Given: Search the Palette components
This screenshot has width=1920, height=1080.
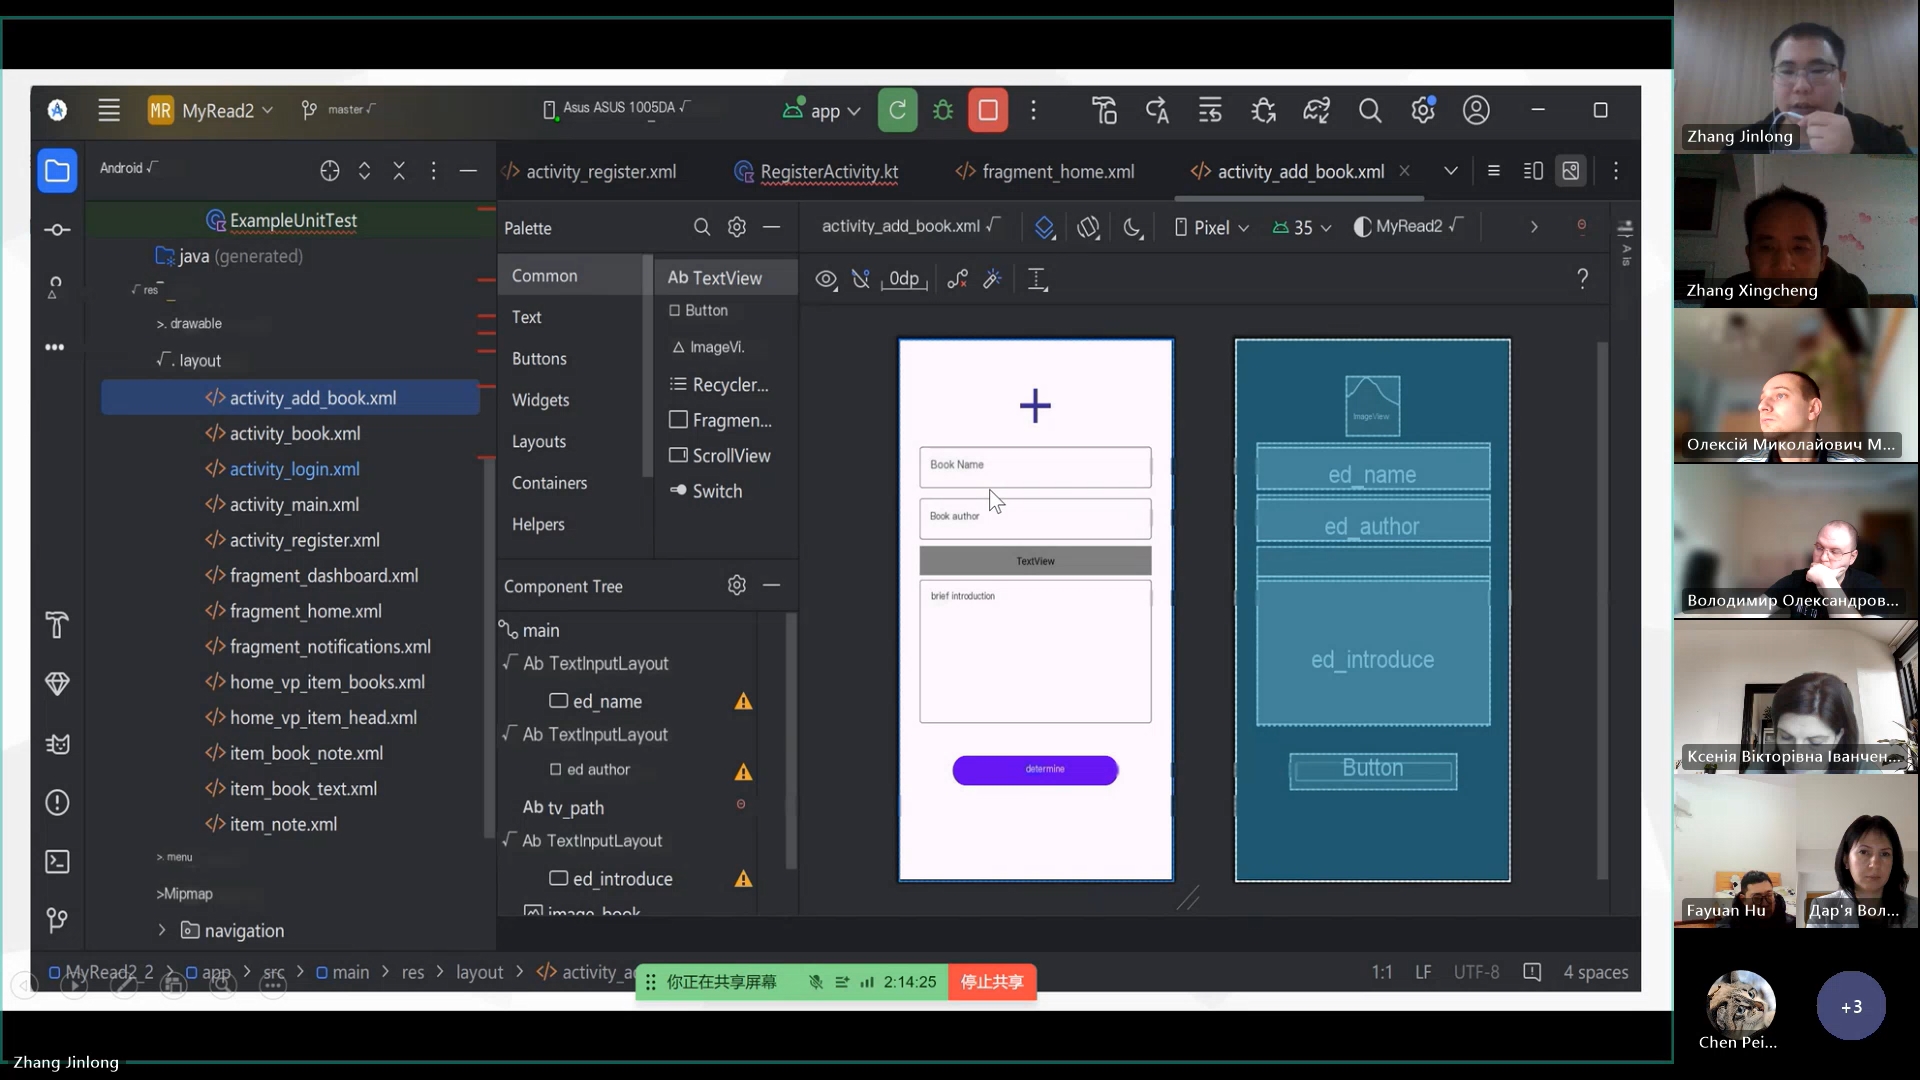Looking at the screenshot, I should (702, 228).
